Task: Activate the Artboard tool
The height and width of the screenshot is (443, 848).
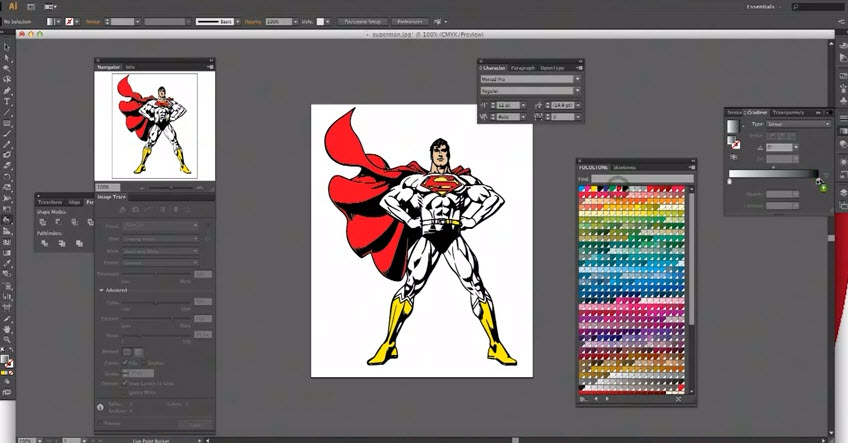Action: (7, 307)
